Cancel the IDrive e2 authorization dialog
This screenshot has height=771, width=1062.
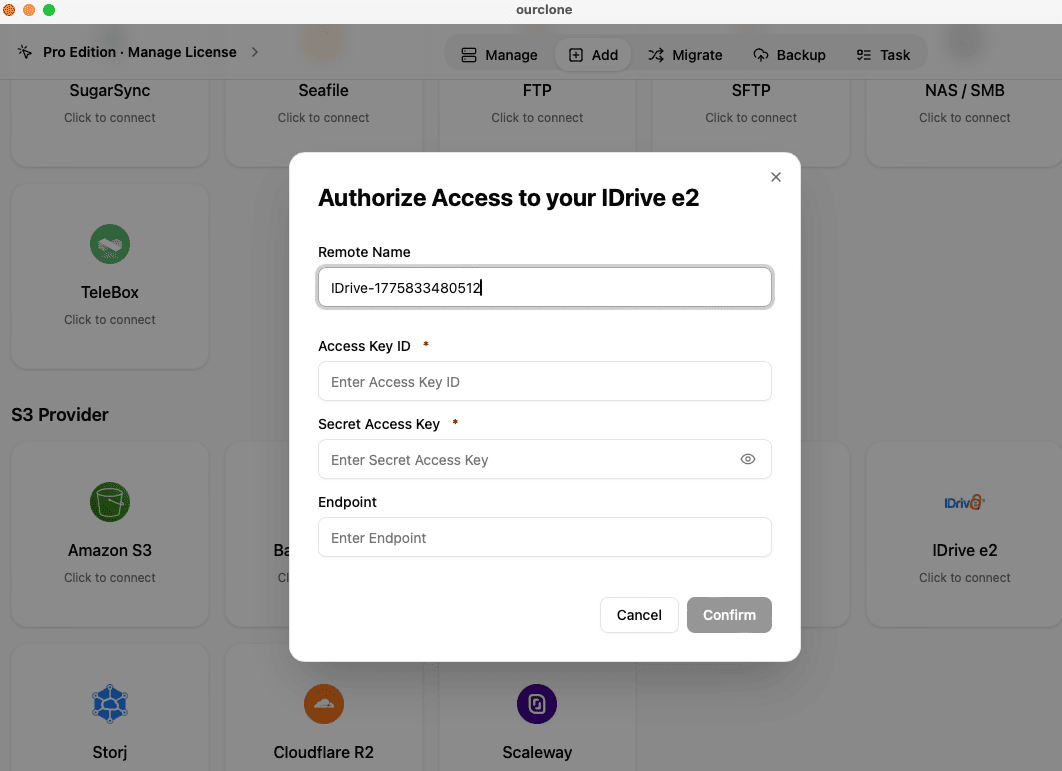639,615
